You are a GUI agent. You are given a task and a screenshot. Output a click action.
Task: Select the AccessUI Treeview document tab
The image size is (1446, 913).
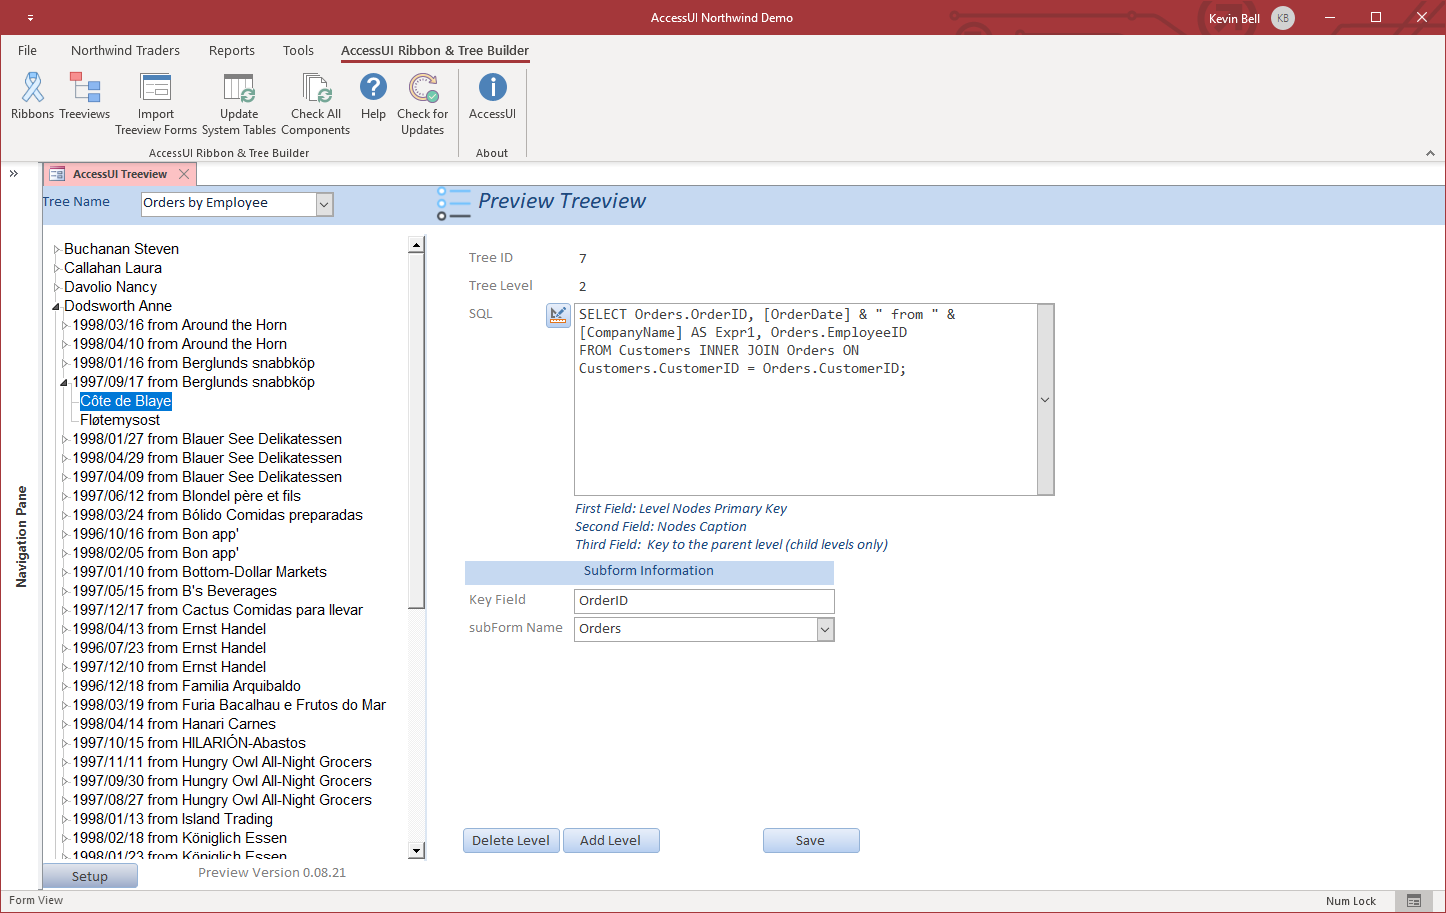click(x=120, y=174)
